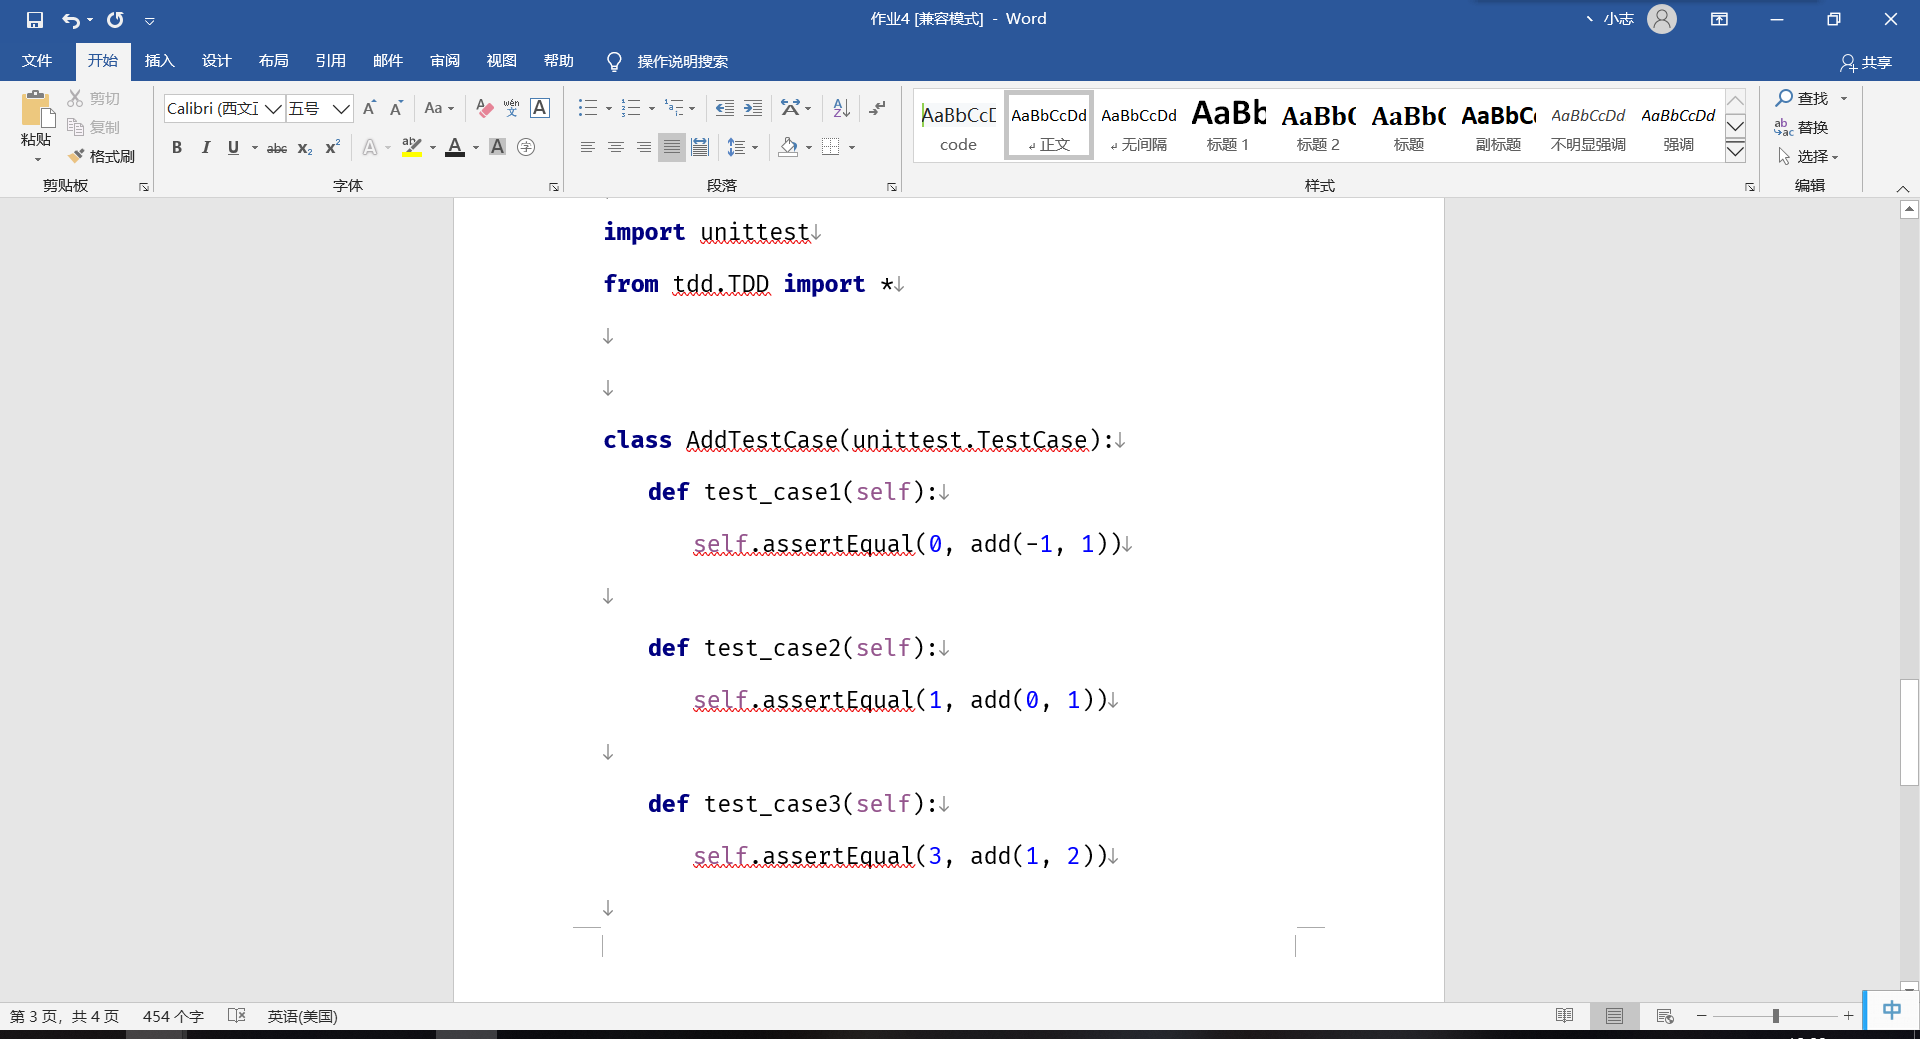Screen dimensions: 1920x1039
Task: Apply the yellow text highlight color
Action: point(412,147)
